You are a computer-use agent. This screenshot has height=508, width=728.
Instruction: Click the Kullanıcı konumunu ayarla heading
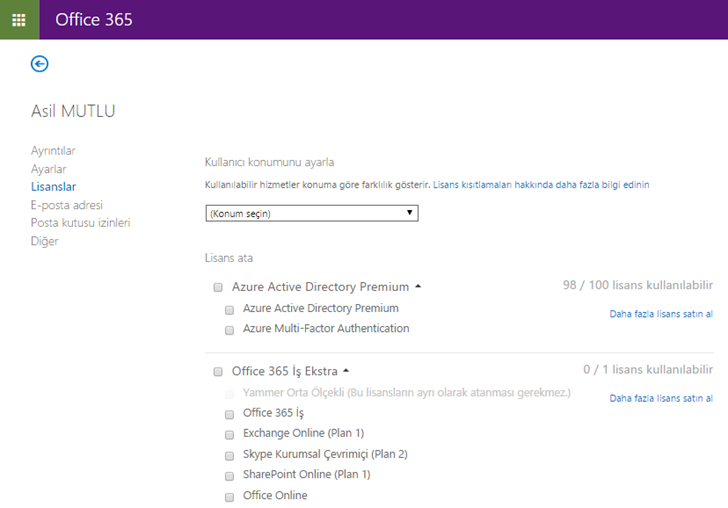[x=269, y=162]
